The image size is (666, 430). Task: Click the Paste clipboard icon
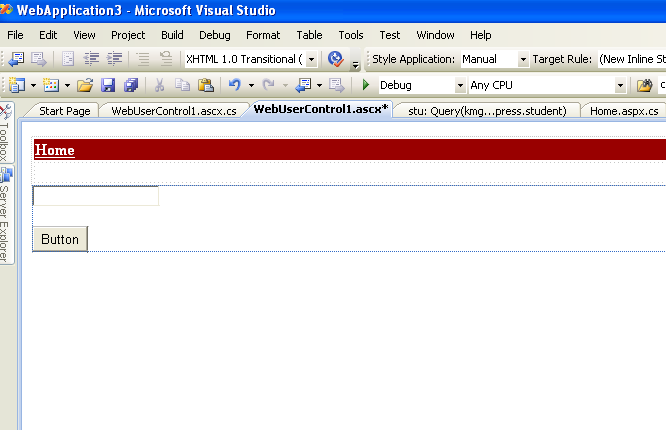[206, 85]
